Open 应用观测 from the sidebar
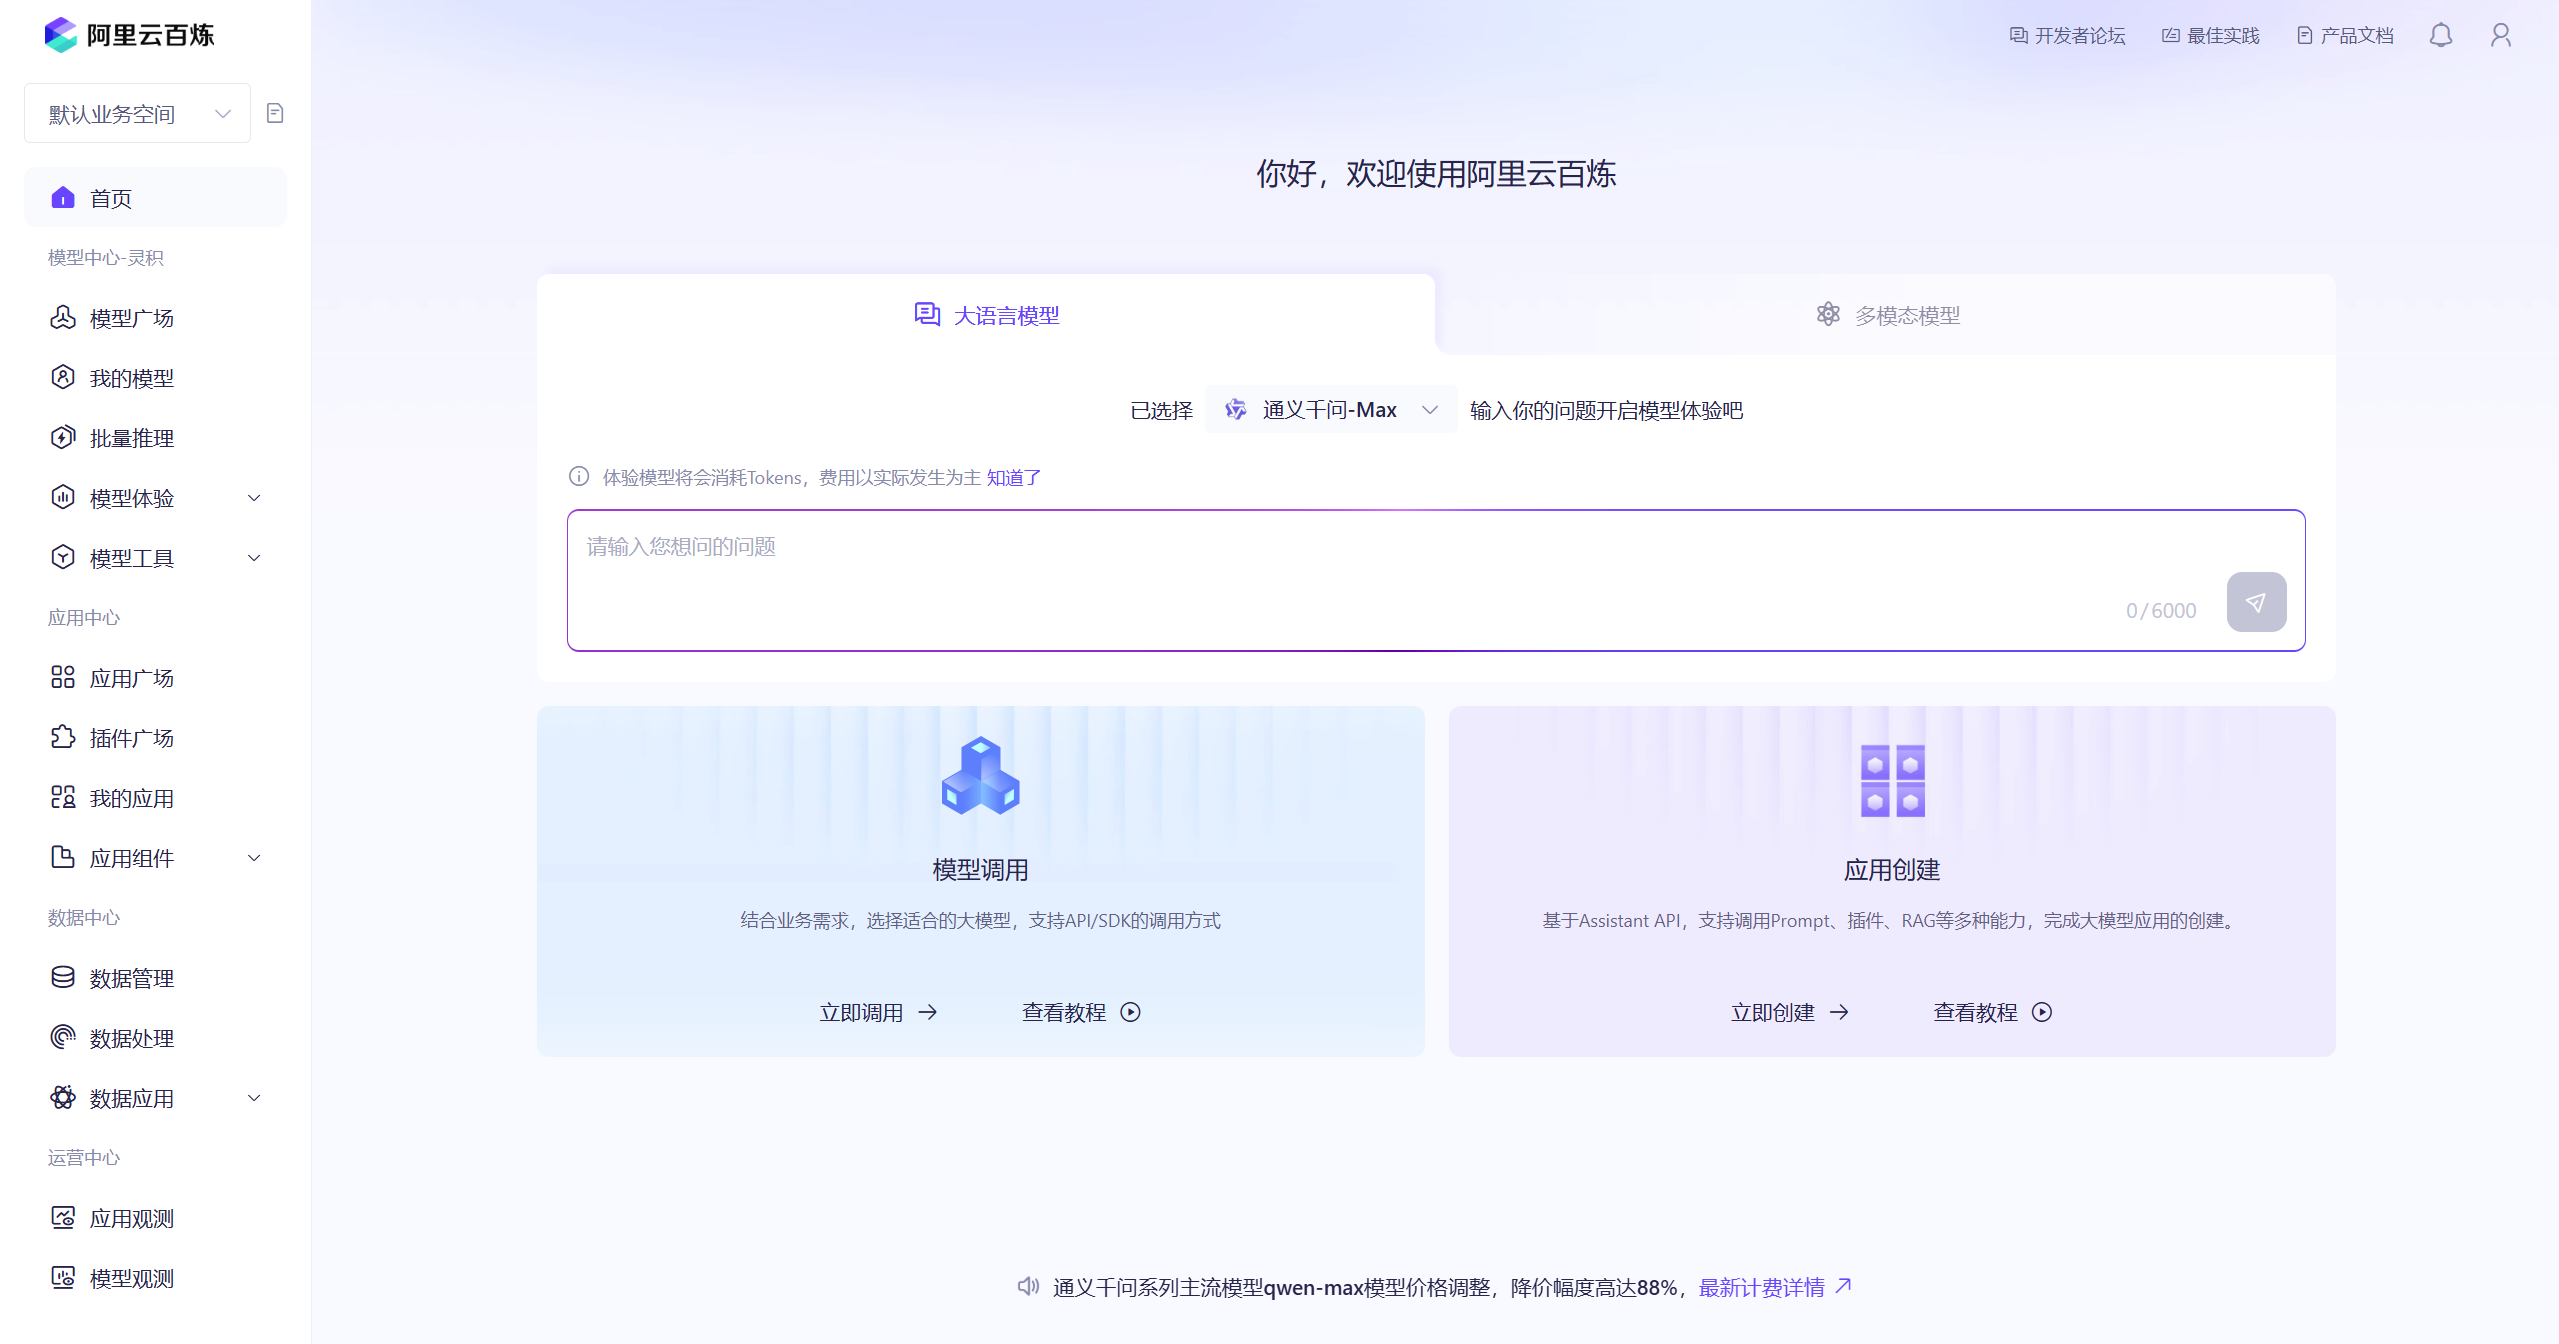The height and width of the screenshot is (1344, 2559). point(156,1218)
